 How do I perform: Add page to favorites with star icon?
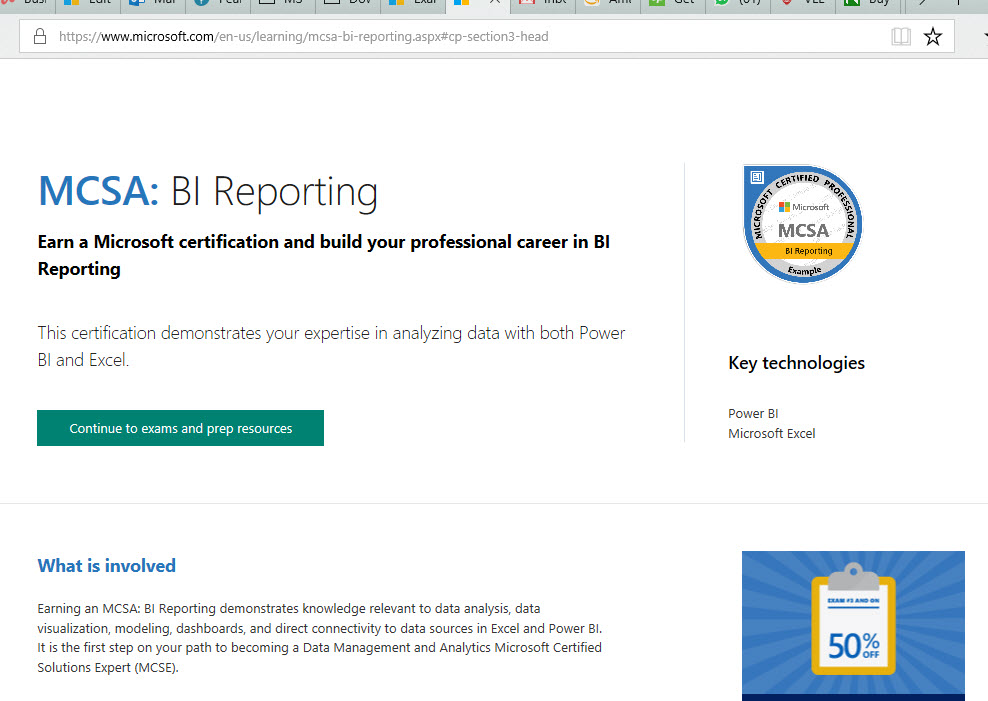(933, 37)
